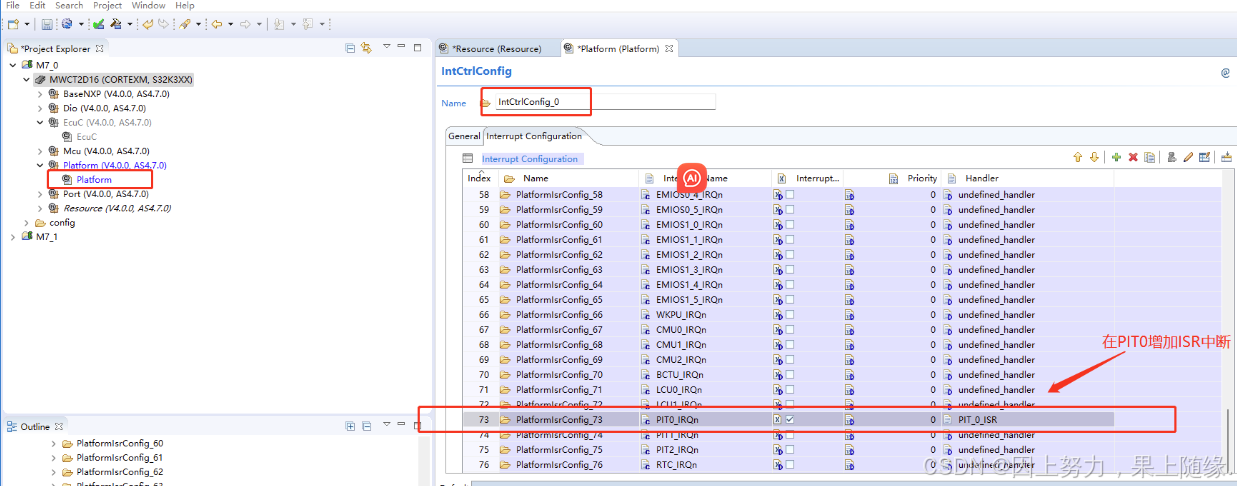
Task: Select PlatformIsrConfig_66 name cell
Action: [x=569, y=315]
